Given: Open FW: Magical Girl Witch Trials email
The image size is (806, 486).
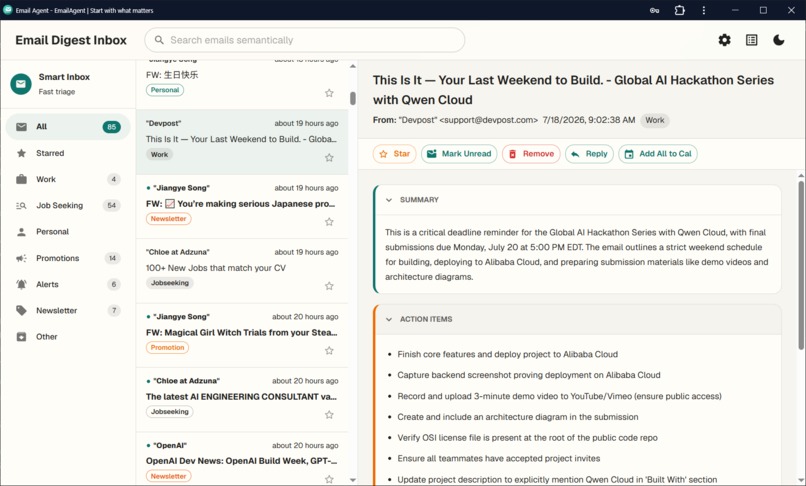Looking at the screenshot, I should [242, 335].
